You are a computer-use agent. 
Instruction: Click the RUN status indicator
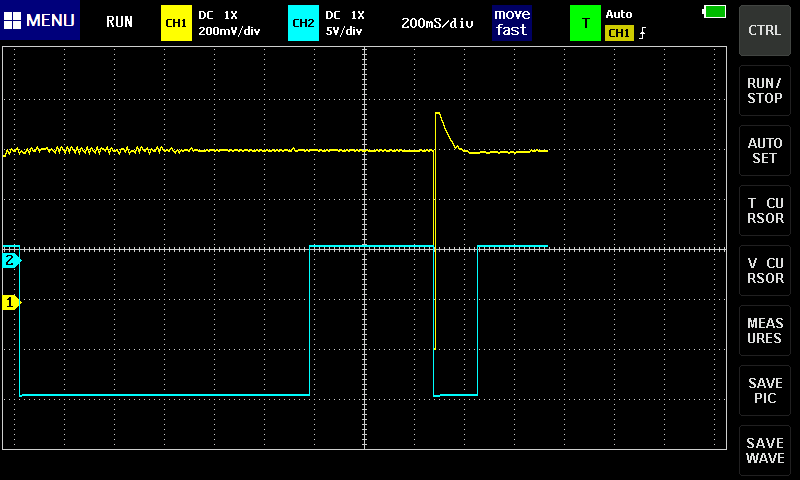coord(119,22)
